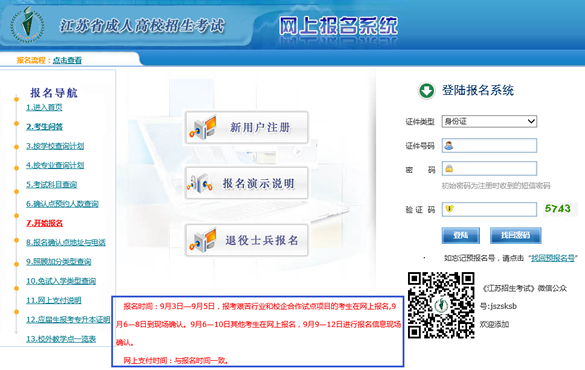Image resolution: width=585 pixels, height=370 pixels.
Task: Click the 退役士兵报名 button
Action: [247, 240]
